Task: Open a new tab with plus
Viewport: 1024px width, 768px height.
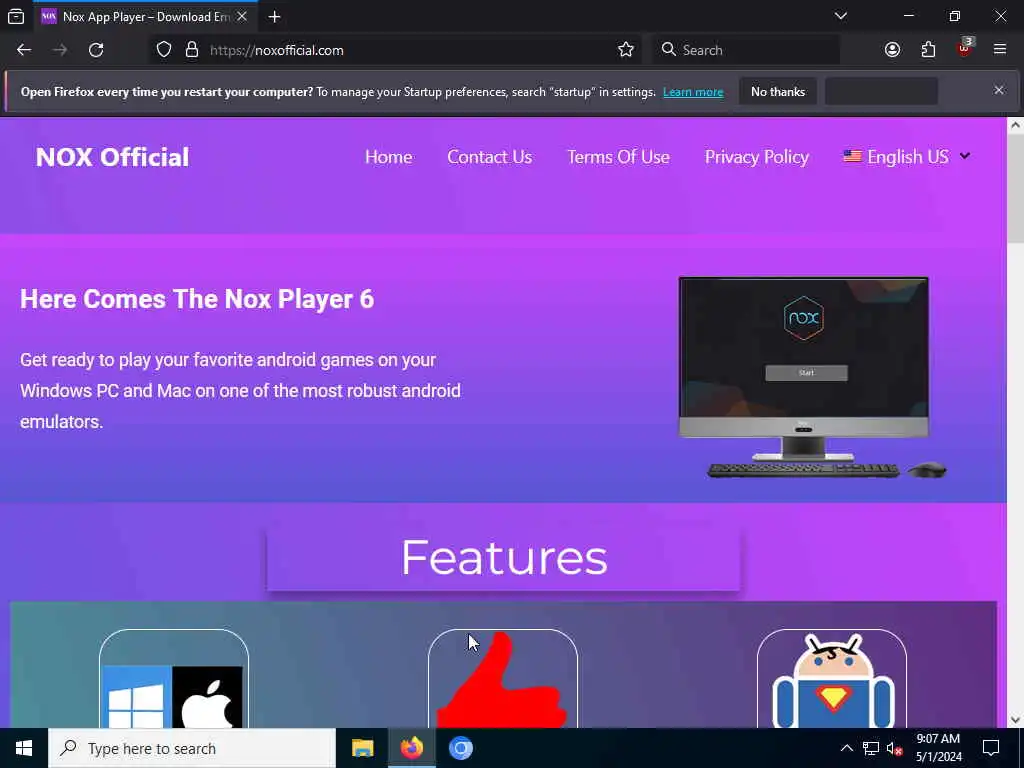Action: click(274, 17)
